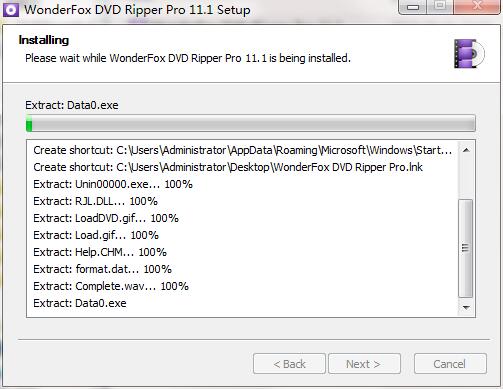This screenshot has height=389, width=503.
Task: Click the film reel DVD installer icon
Action: (469, 53)
